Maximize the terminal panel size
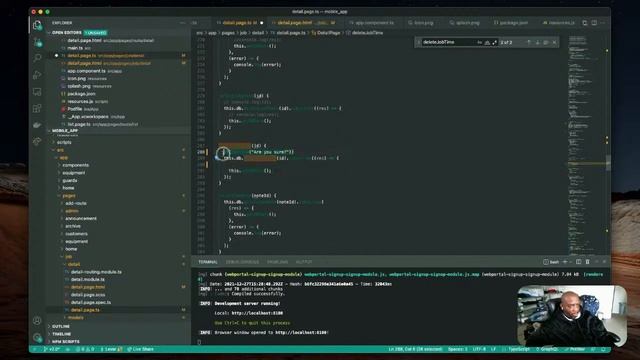Image resolution: width=640 pixels, height=360 pixels. point(596,262)
